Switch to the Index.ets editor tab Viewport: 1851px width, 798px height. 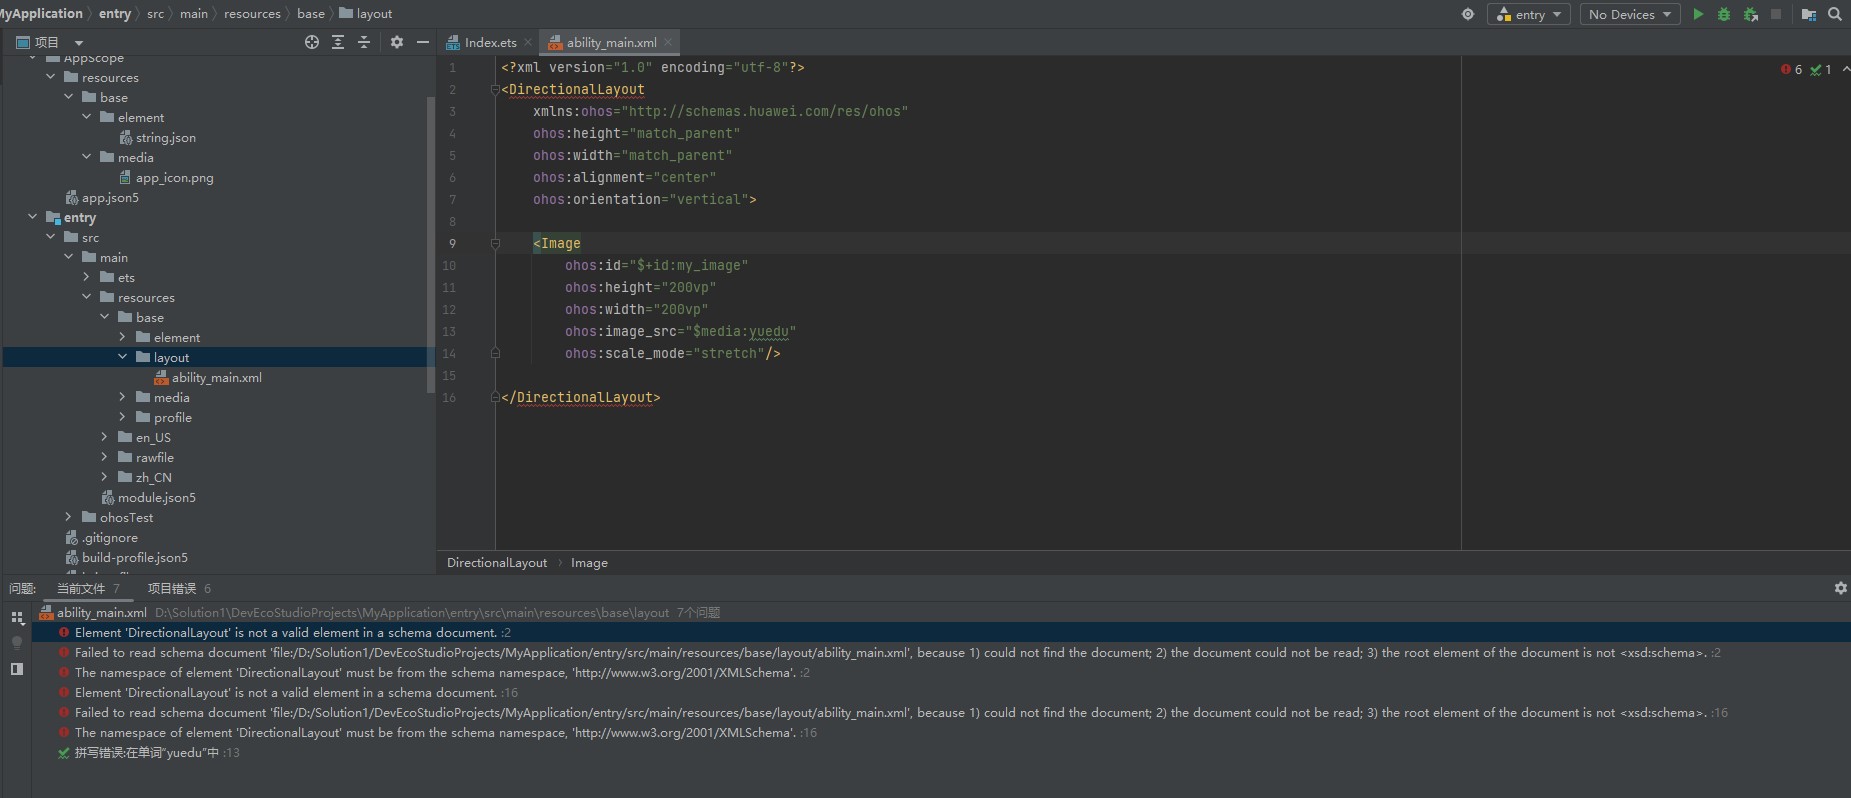[489, 42]
